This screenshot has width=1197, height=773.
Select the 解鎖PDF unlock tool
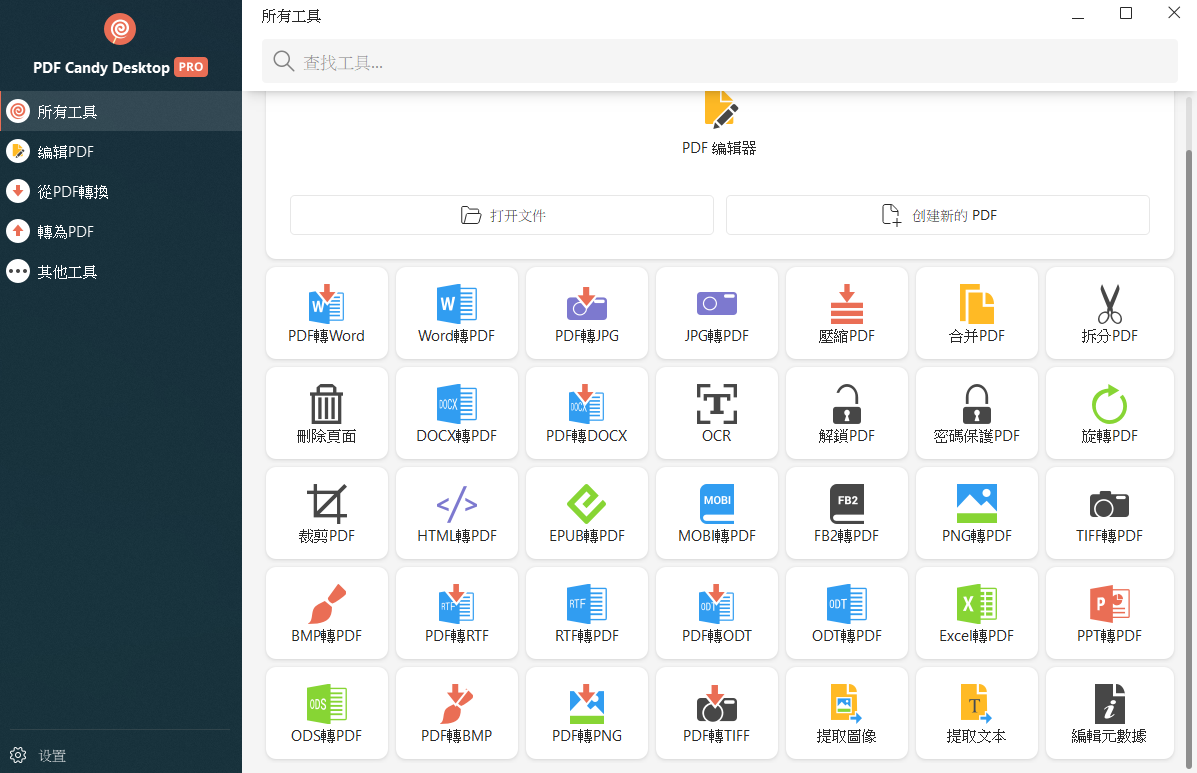point(847,413)
